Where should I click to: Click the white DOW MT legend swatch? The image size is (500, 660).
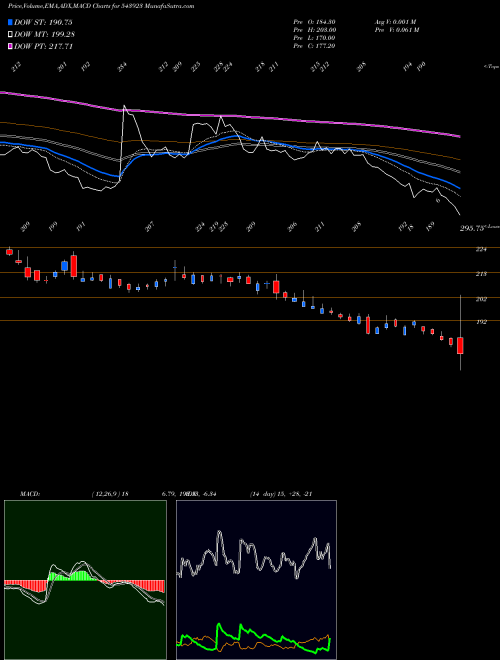(11, 35)
